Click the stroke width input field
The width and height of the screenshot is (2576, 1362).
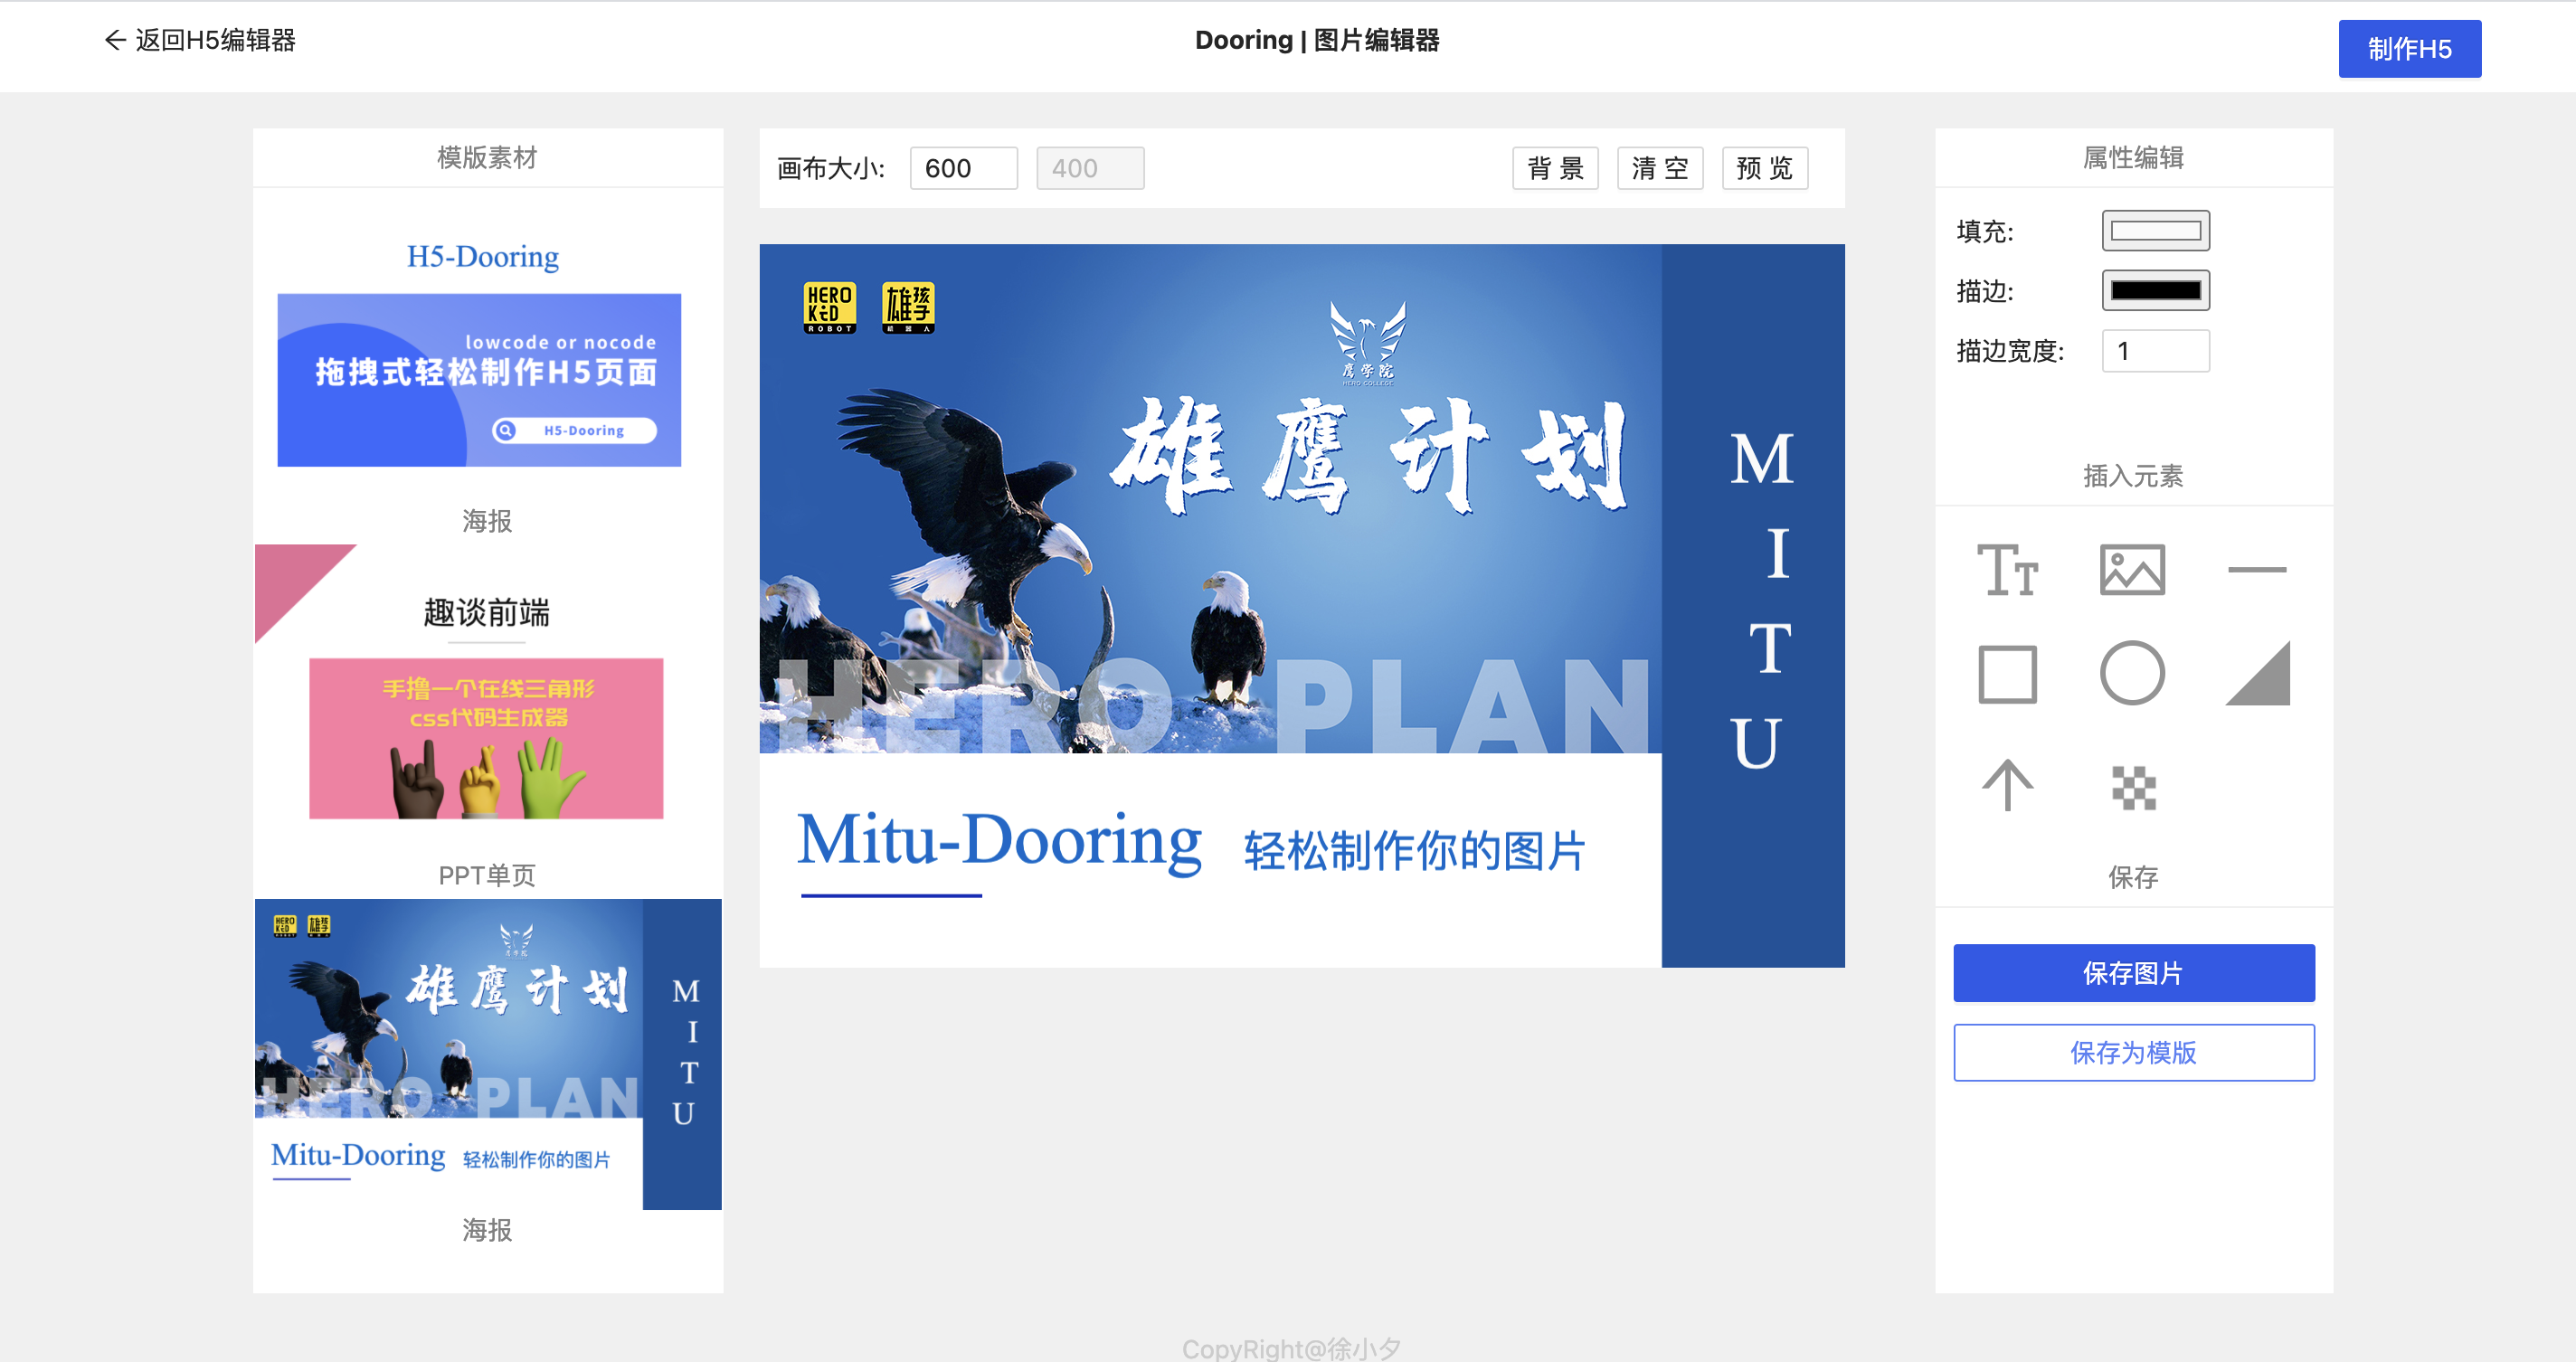tap(2155, 351)
